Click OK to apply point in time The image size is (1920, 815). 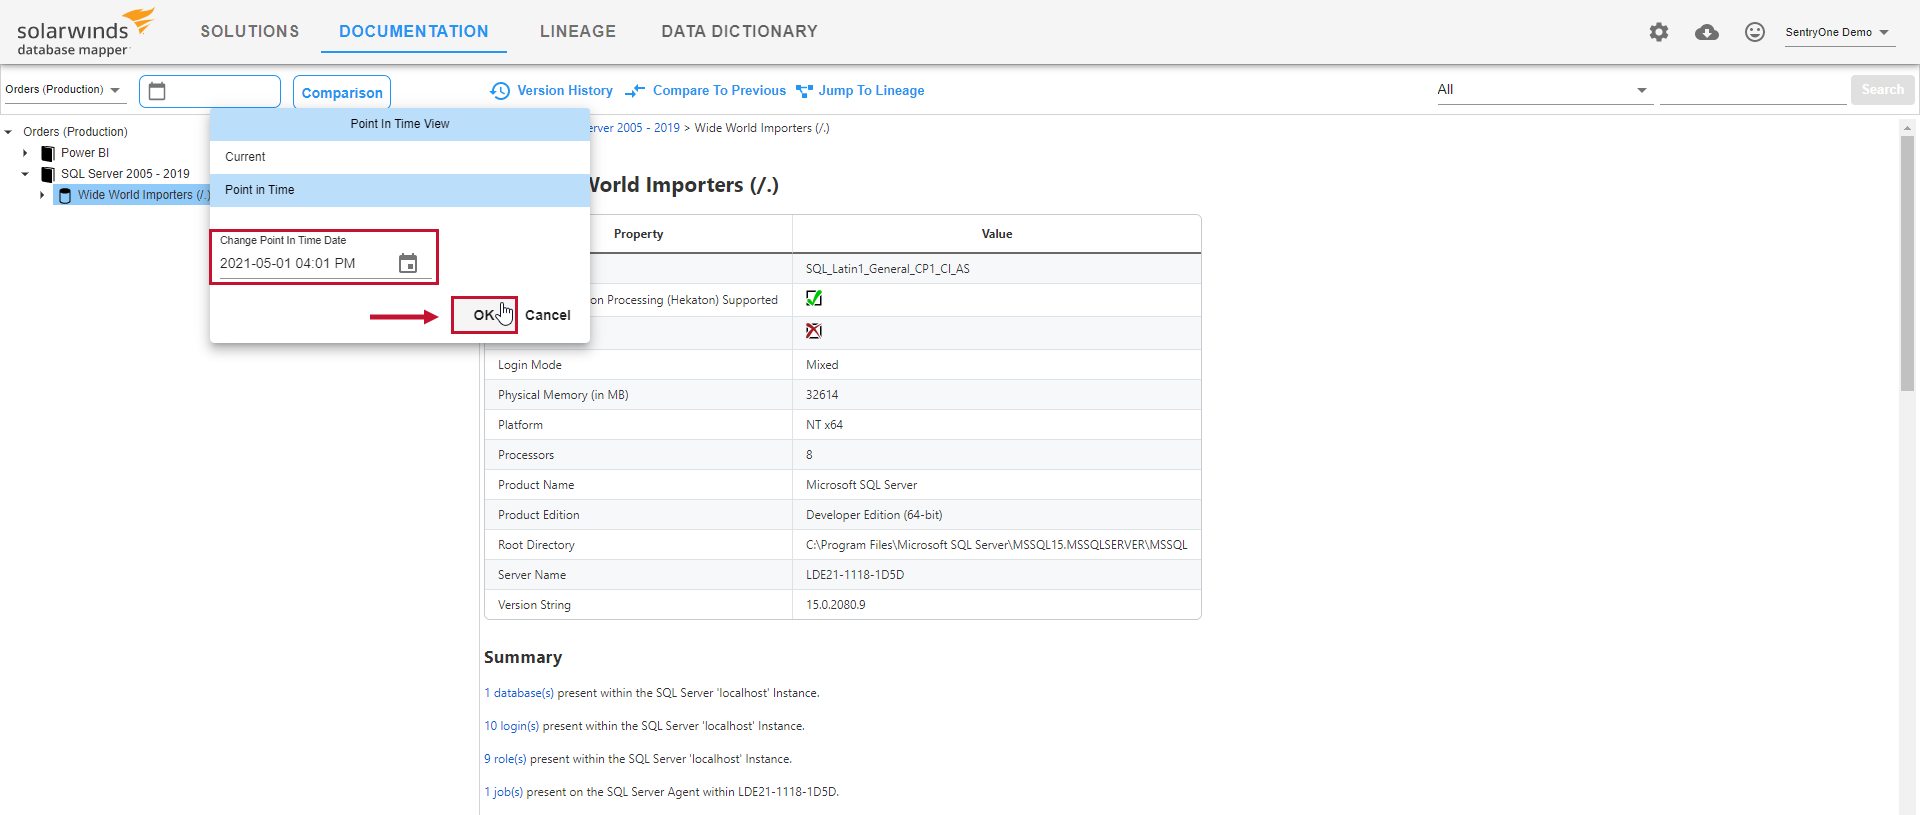[x=484, y=315]
